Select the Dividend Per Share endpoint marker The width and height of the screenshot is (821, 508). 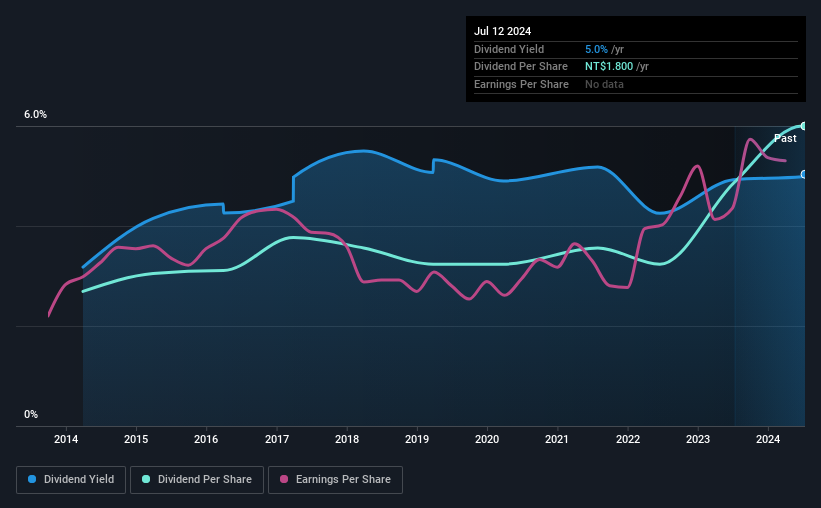pos(804,126)
